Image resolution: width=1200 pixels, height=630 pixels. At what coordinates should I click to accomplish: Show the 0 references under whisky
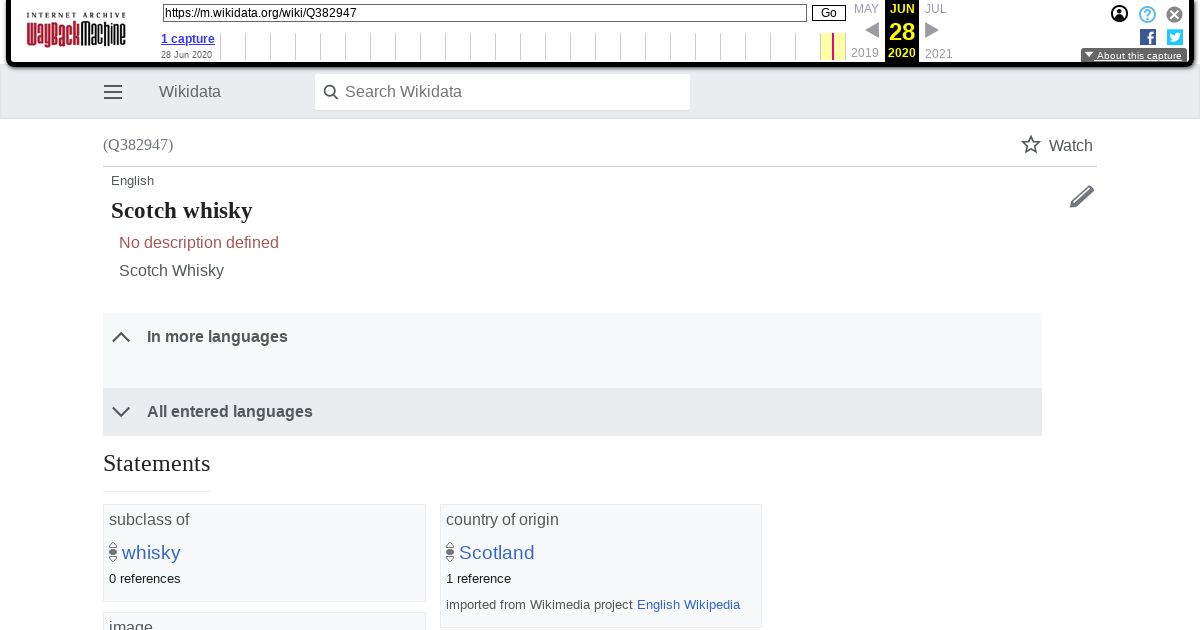145,579
